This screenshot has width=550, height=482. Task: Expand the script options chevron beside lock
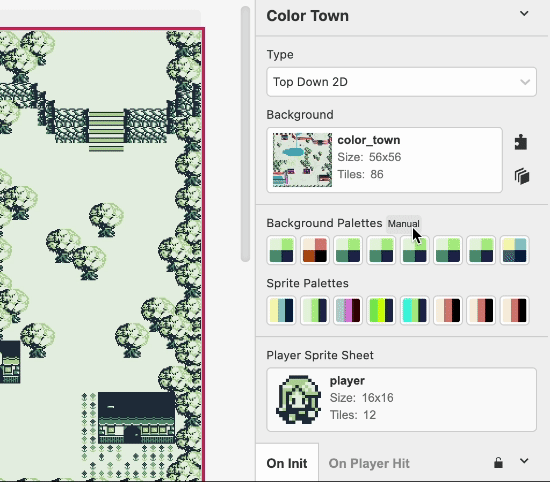[524, 461]
